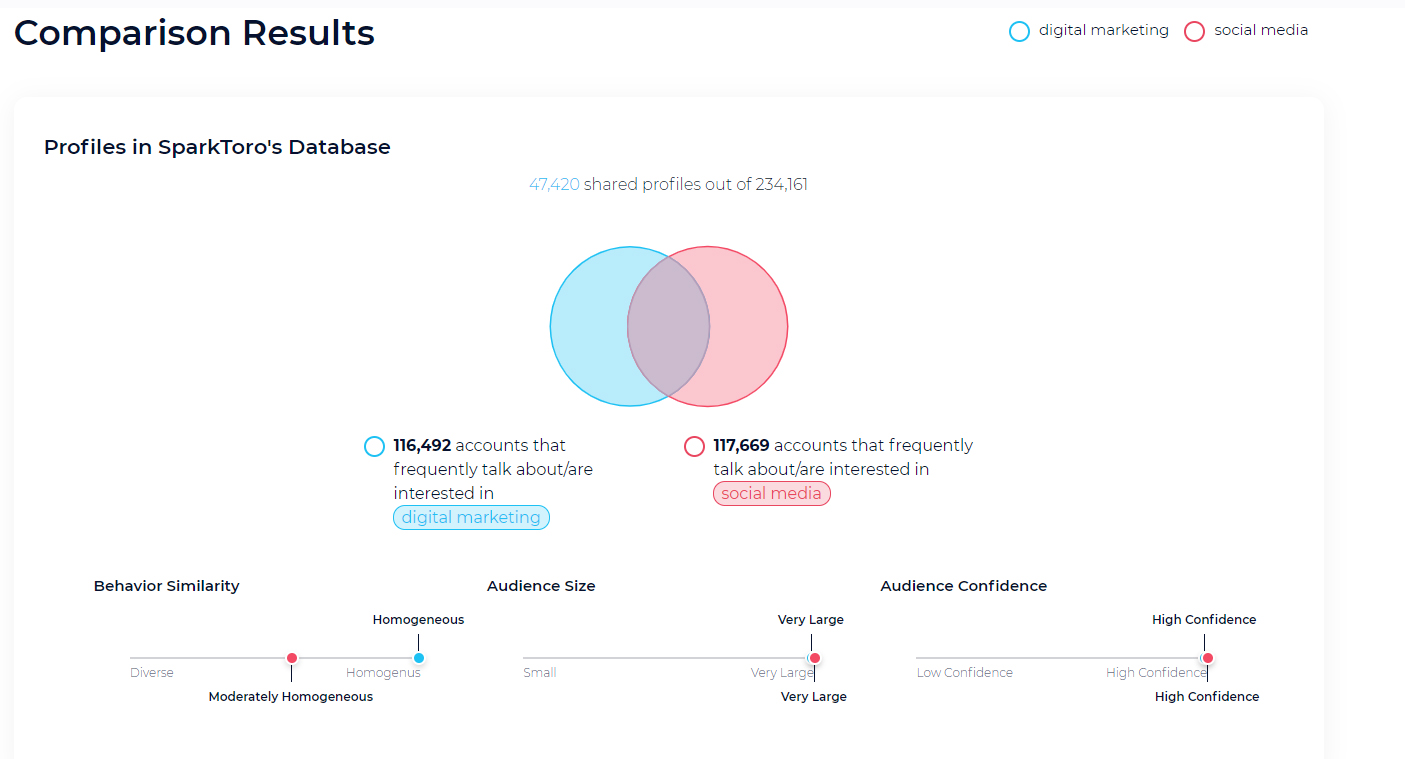
Task: Click the 'Behavior Similarity' heading
Action: pos(167,586)
